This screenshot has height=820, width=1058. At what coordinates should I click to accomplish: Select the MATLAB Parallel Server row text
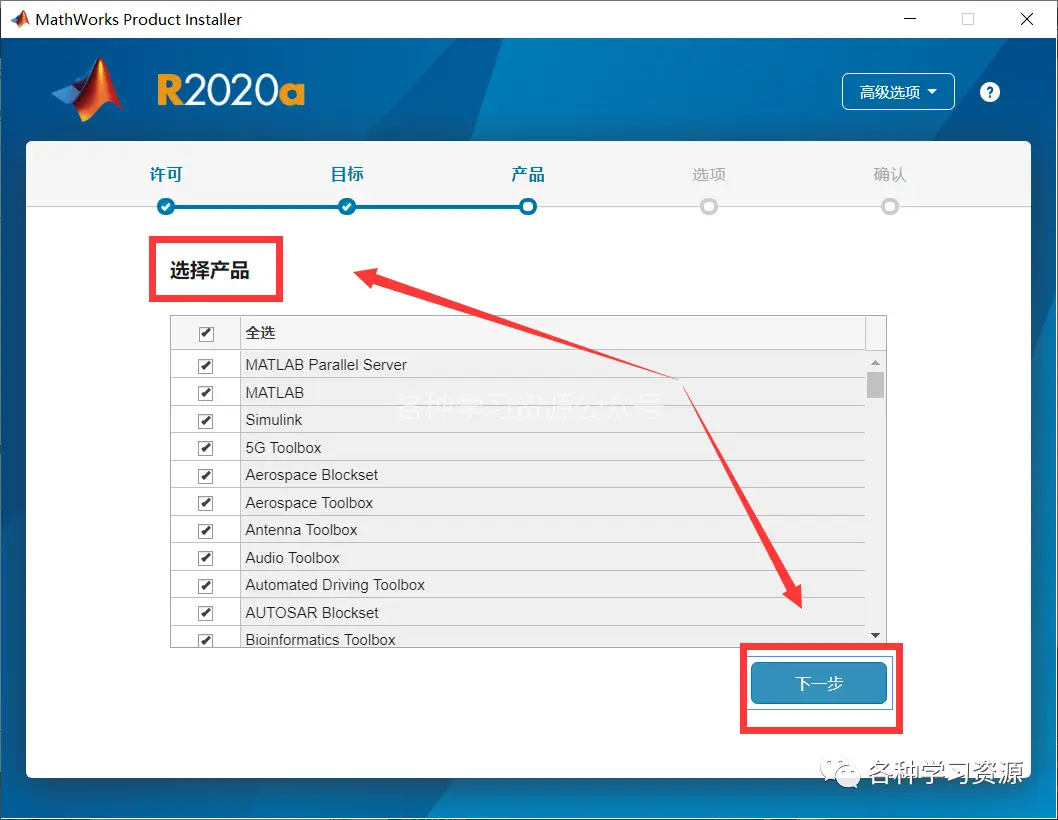coord(326,365)
